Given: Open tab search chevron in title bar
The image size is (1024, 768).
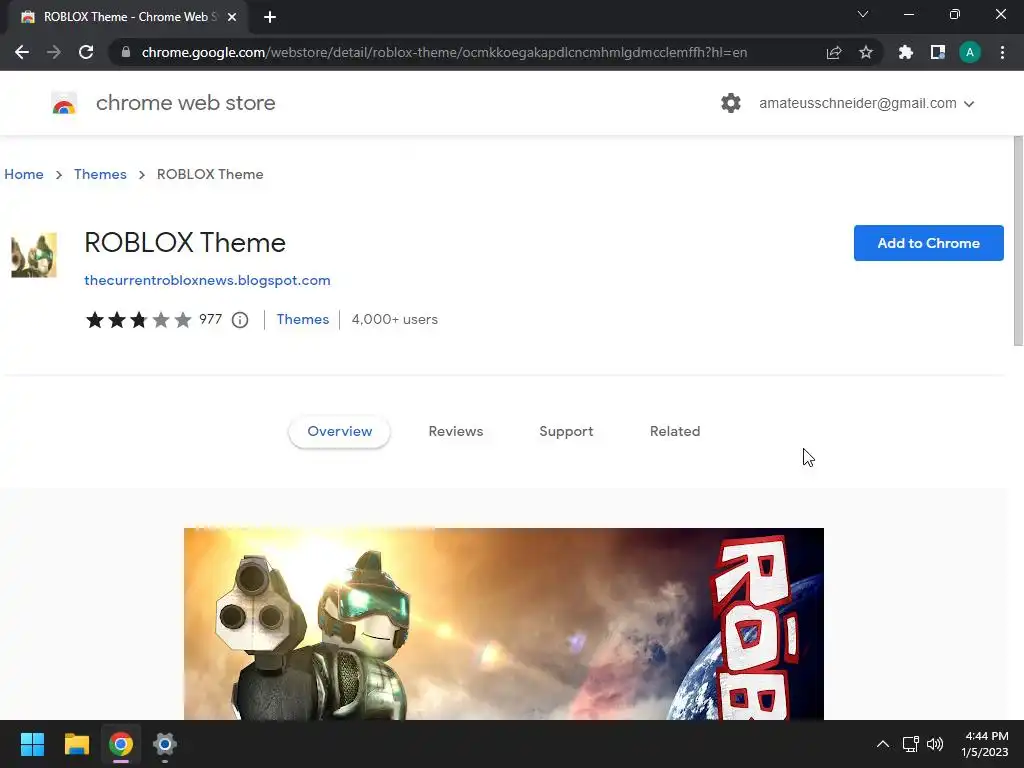Looking at the screenshot, I should [863, 14].
